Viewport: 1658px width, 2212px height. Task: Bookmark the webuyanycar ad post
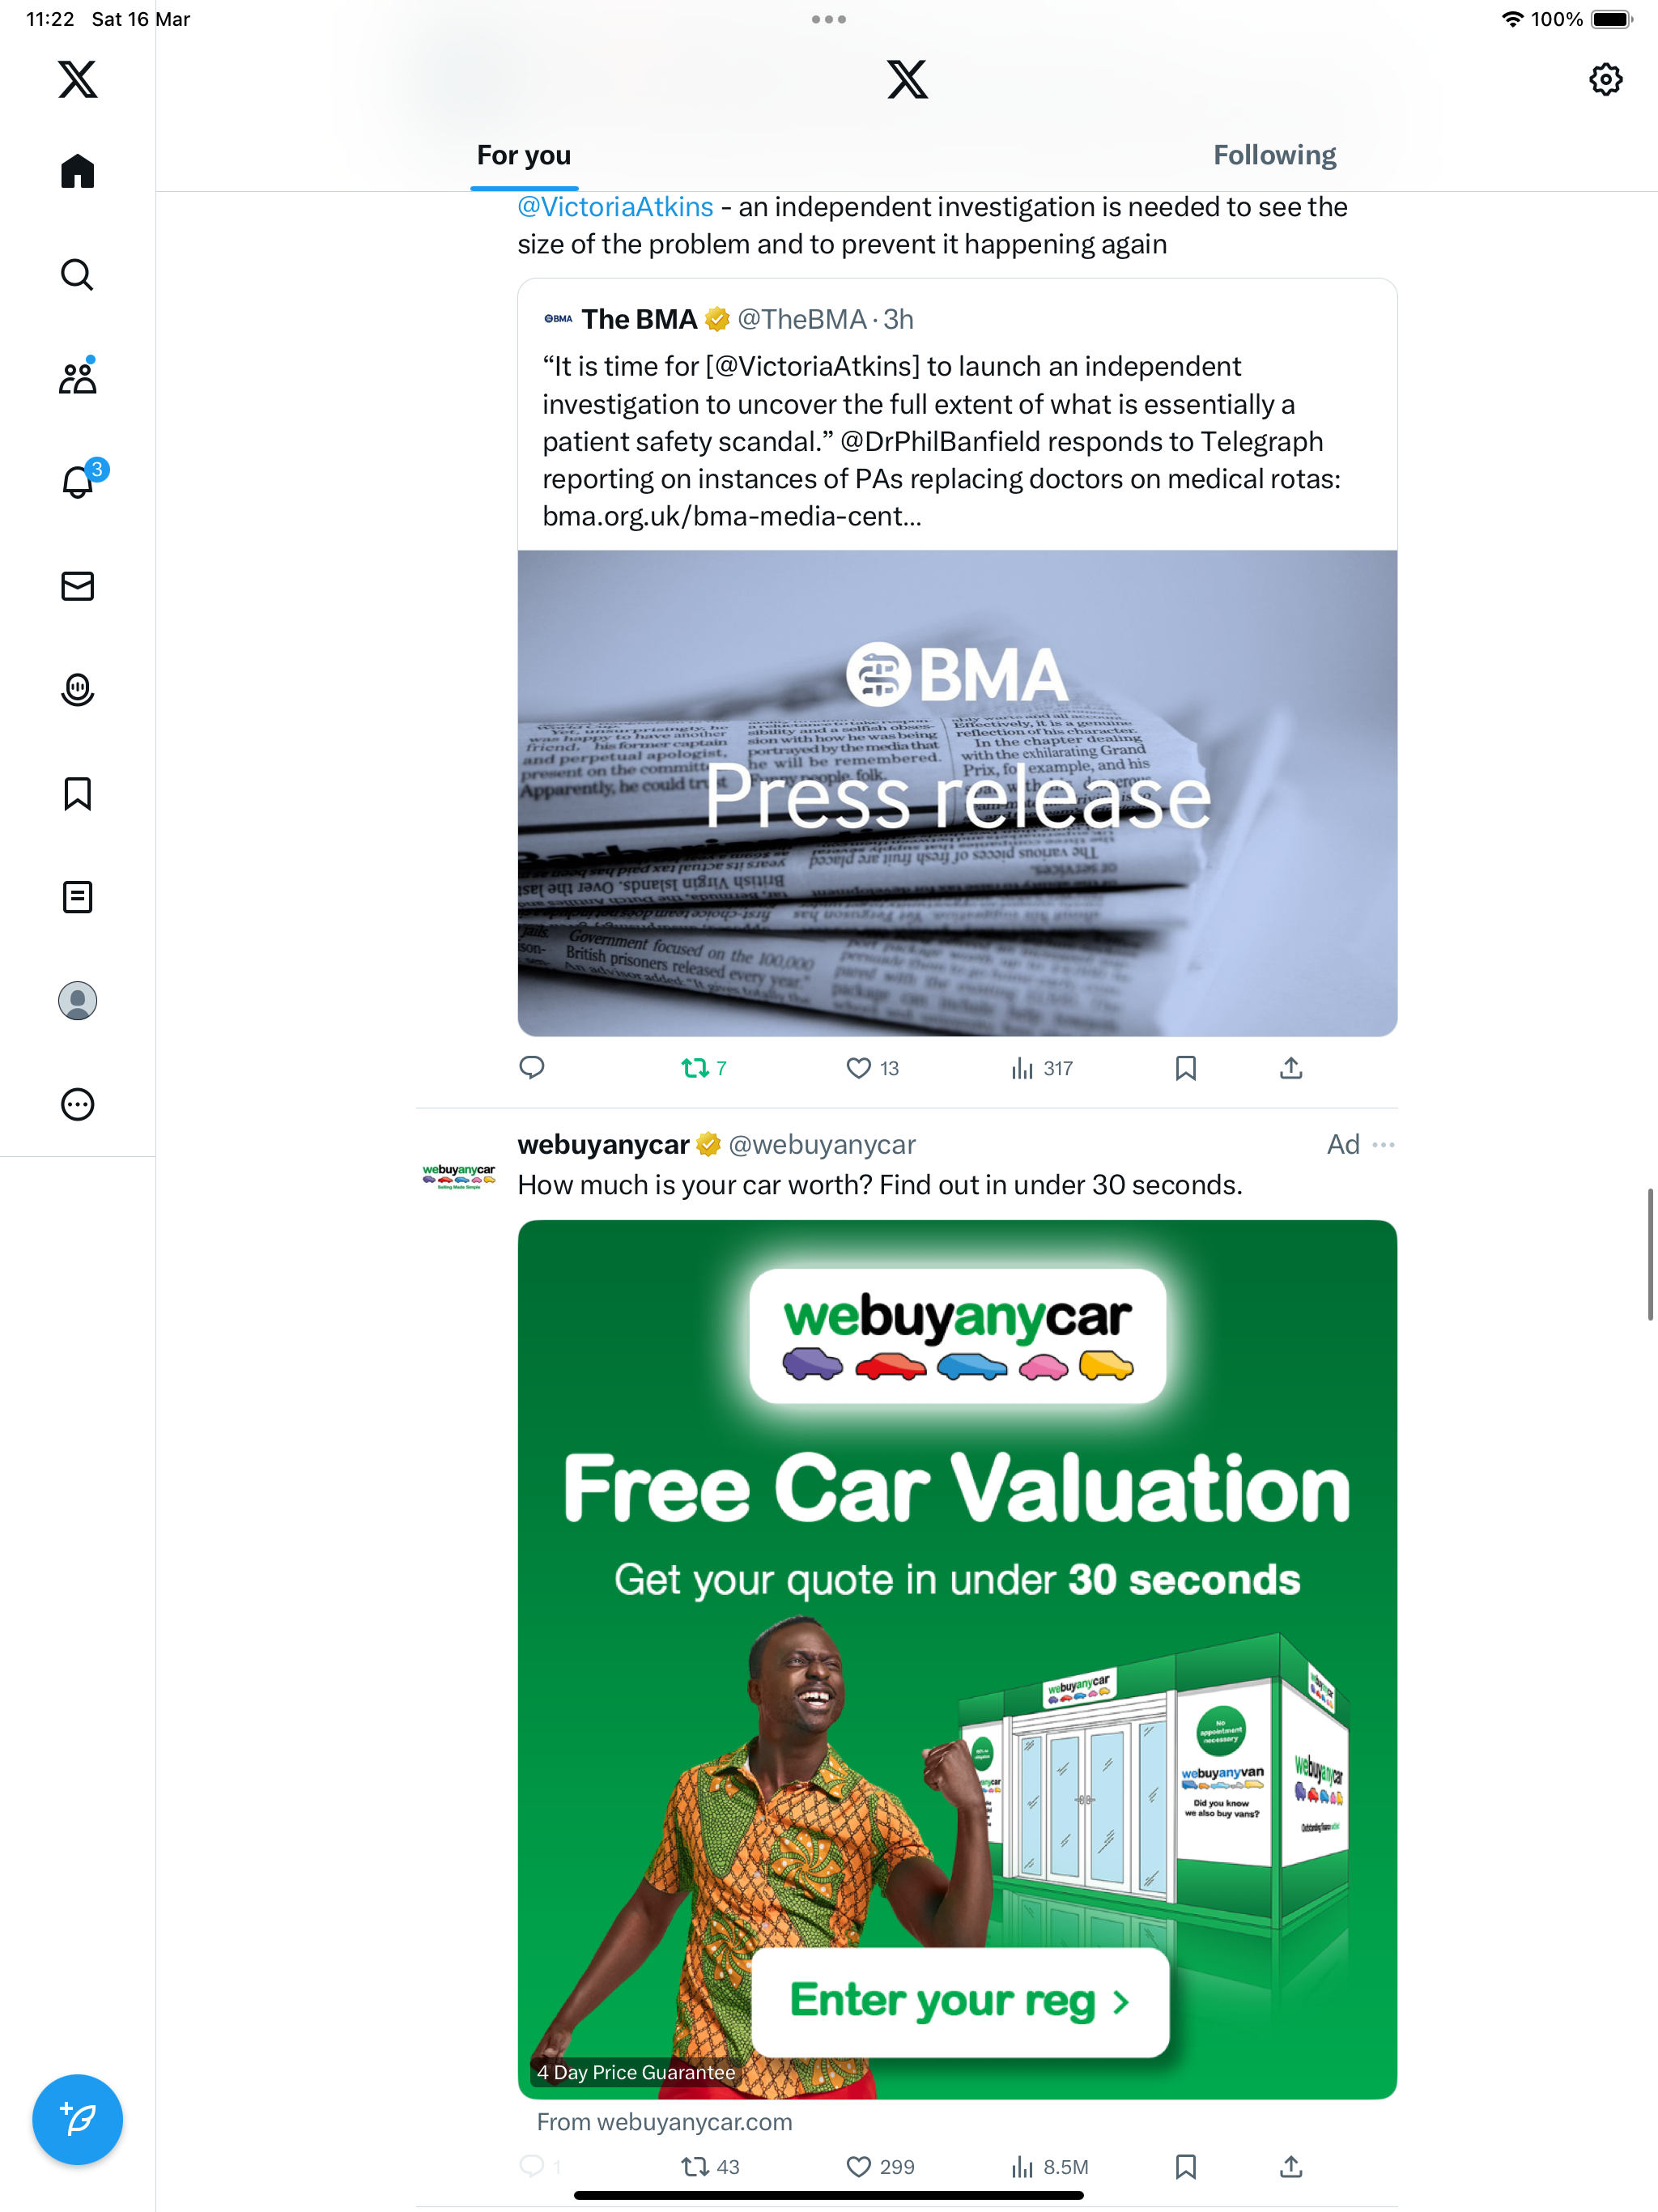point(1186,2166)
